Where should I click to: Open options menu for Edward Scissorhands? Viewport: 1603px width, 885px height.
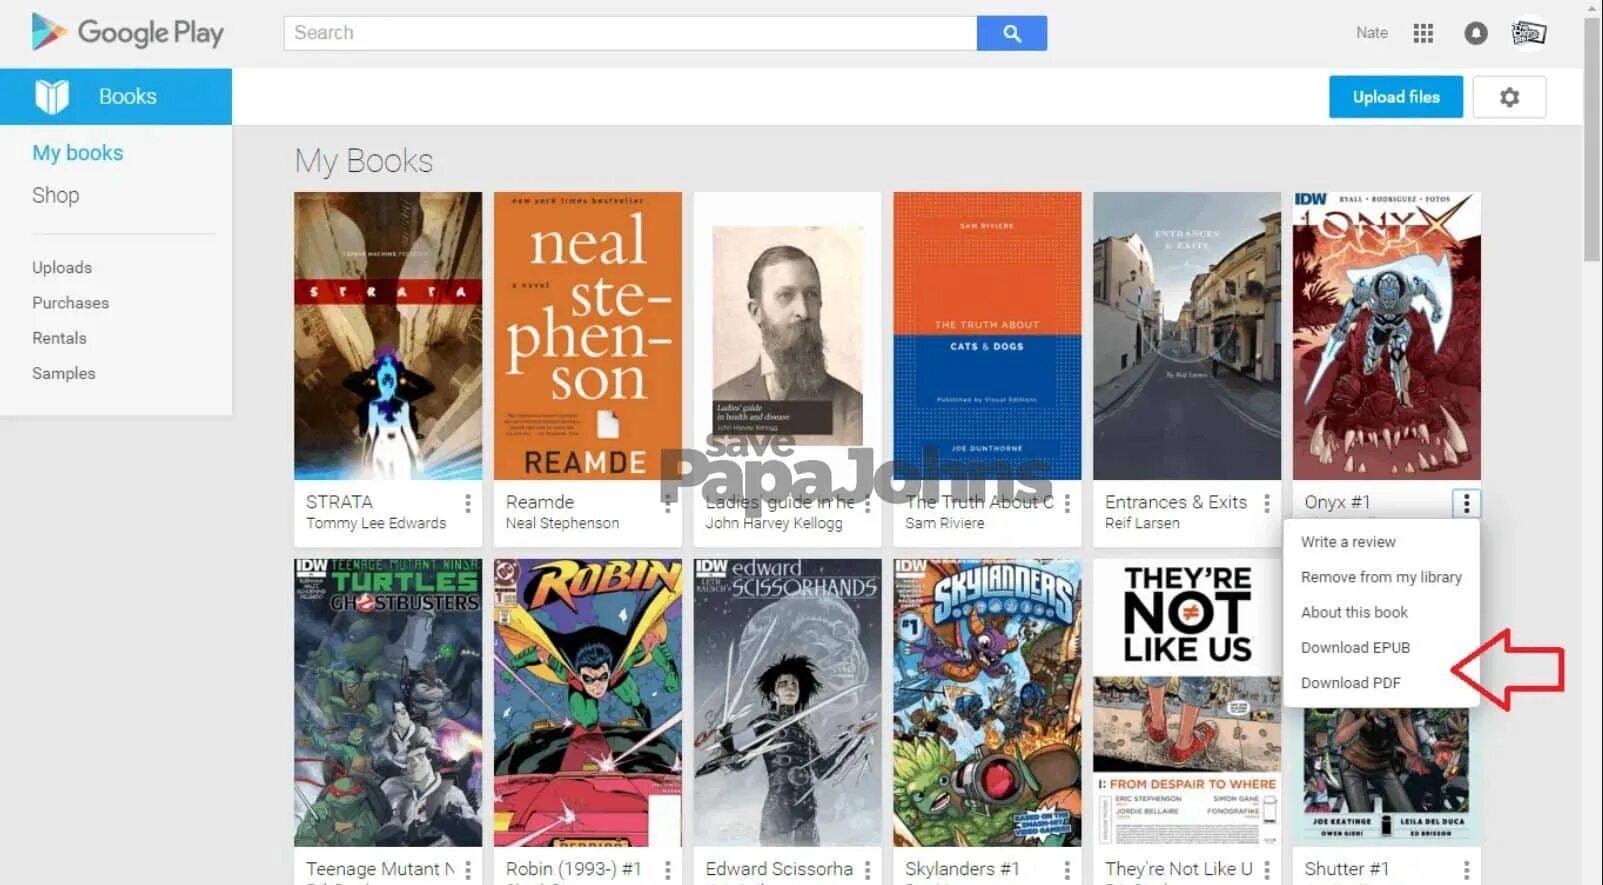click(x=867, y=870)
